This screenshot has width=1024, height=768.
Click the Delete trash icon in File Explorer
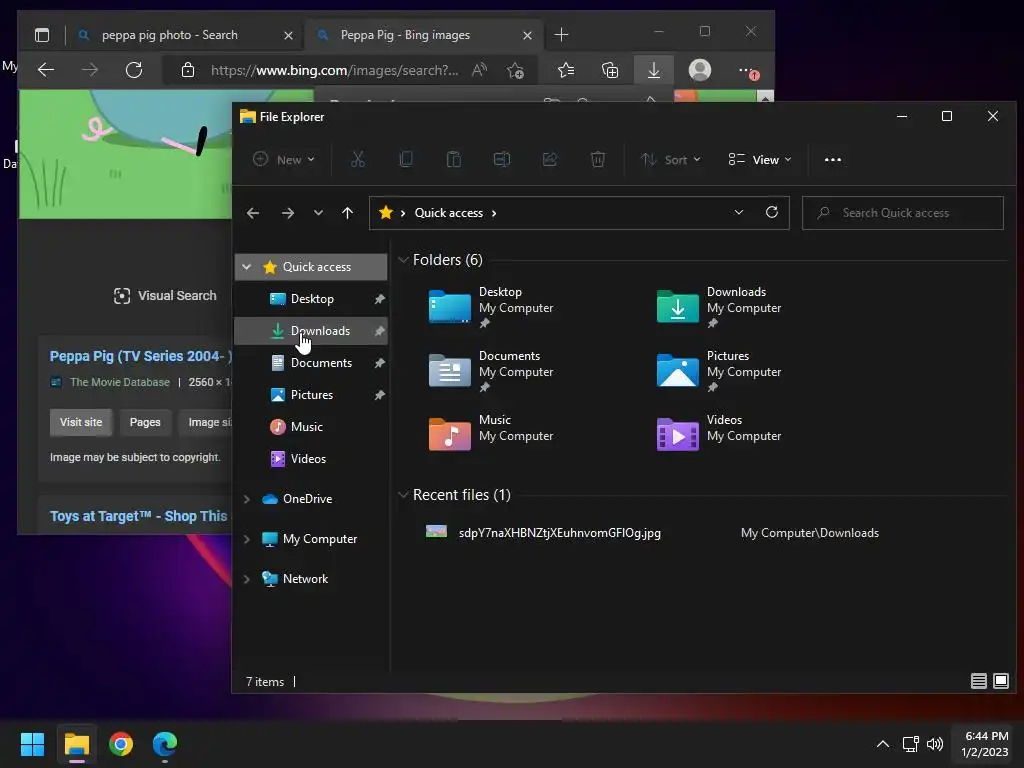tap(598, 159)
